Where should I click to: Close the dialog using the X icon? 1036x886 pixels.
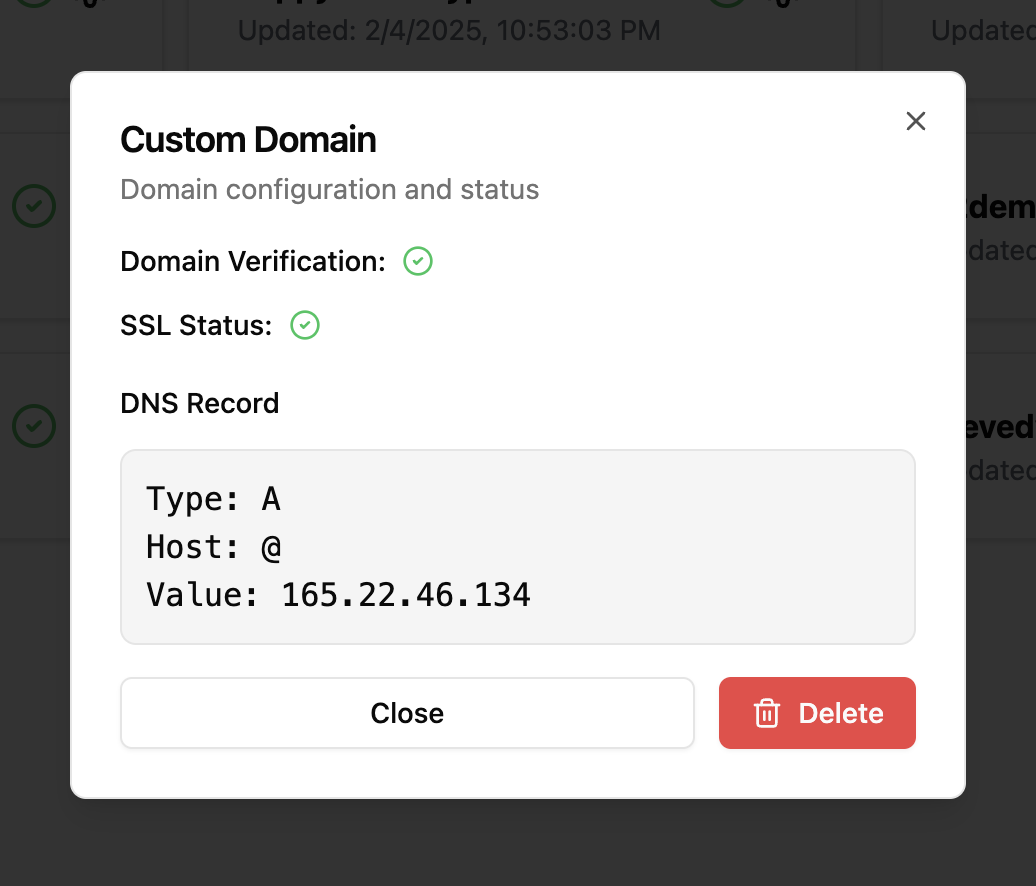[915, 121]
